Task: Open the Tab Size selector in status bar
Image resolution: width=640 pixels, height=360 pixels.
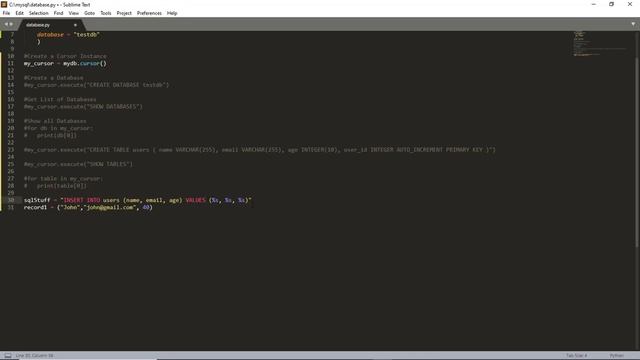Action: click(x=576, y=356)
